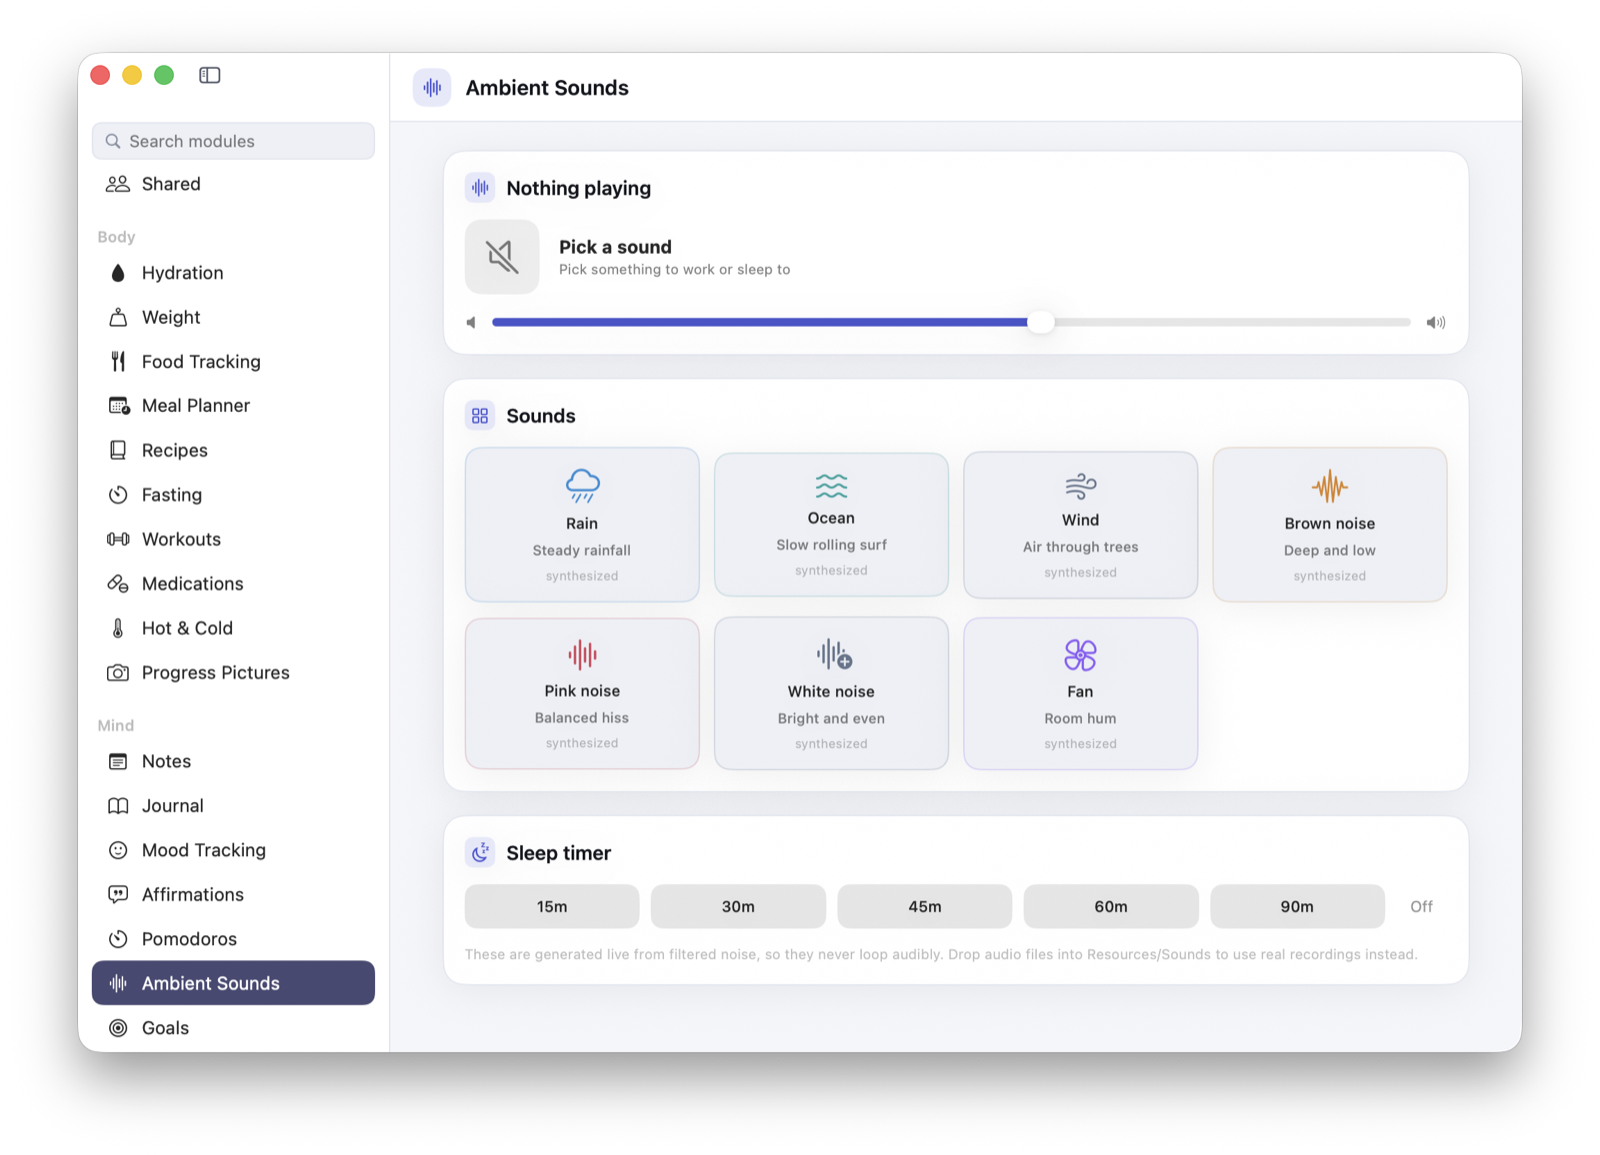Click the low volume speaker icon

tap(471, 322)
